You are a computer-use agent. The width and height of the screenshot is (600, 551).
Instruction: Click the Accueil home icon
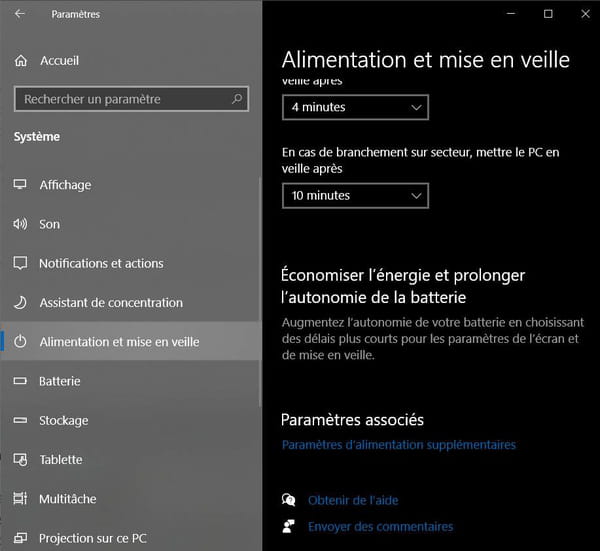tap(21, 60)
